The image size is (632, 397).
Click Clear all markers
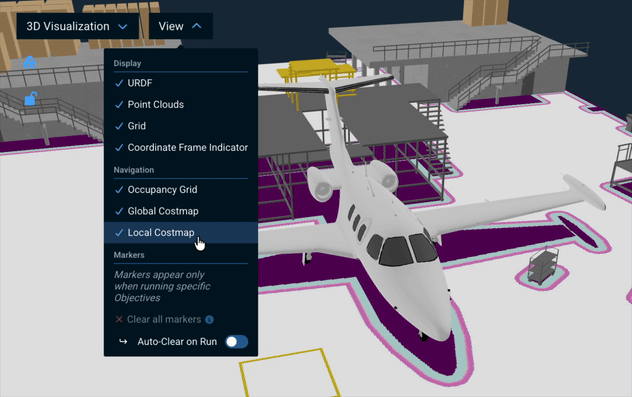(x=164, y=320)
